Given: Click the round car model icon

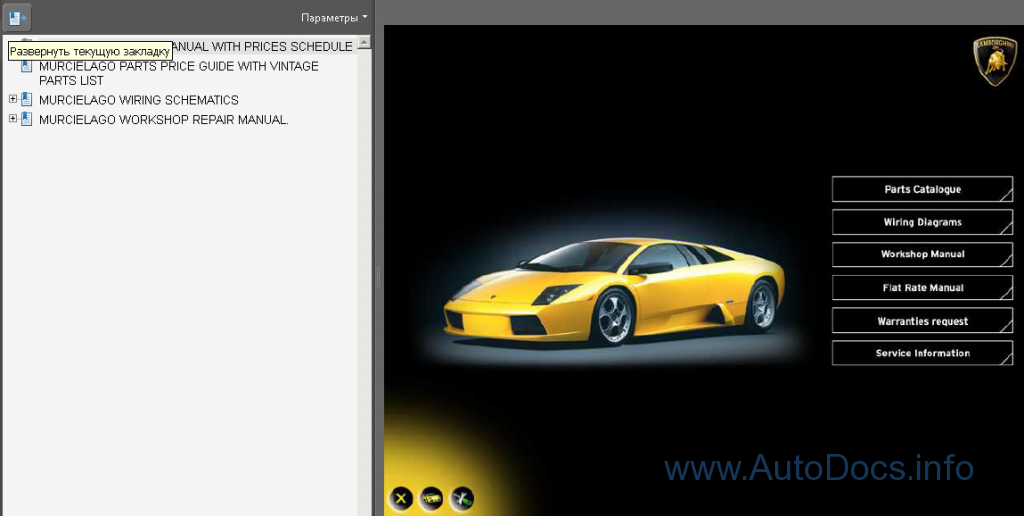Looking at the screenshot, I should point(432,499).
